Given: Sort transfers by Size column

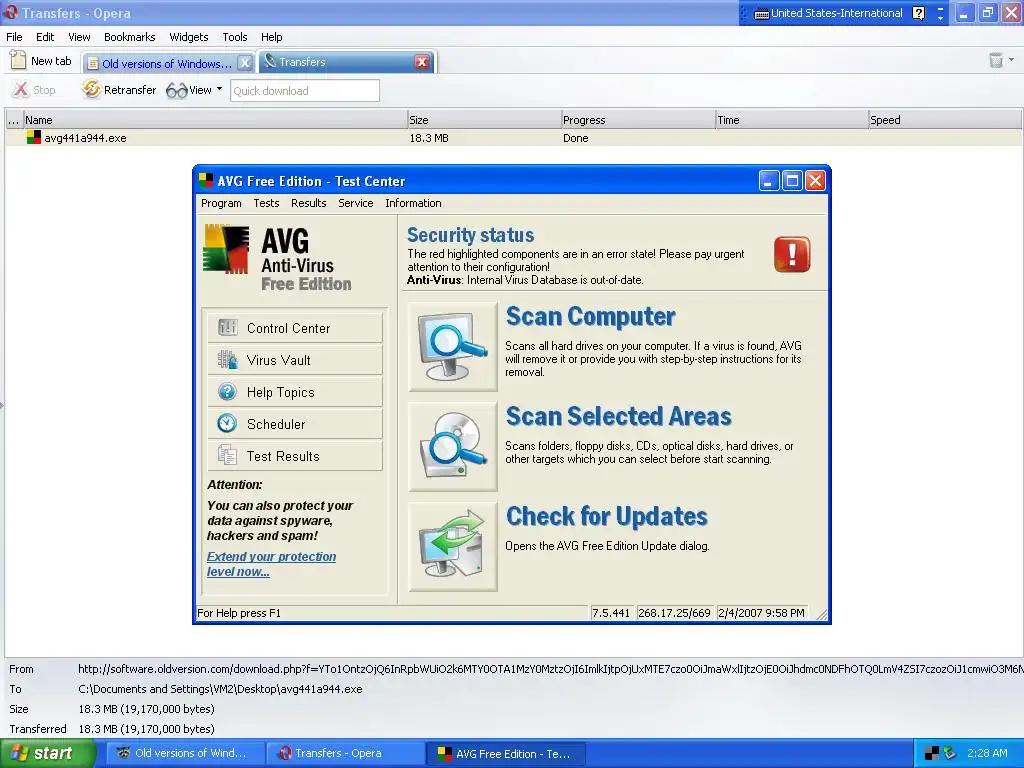Looking at the screenshot, I should coord(484,120).
